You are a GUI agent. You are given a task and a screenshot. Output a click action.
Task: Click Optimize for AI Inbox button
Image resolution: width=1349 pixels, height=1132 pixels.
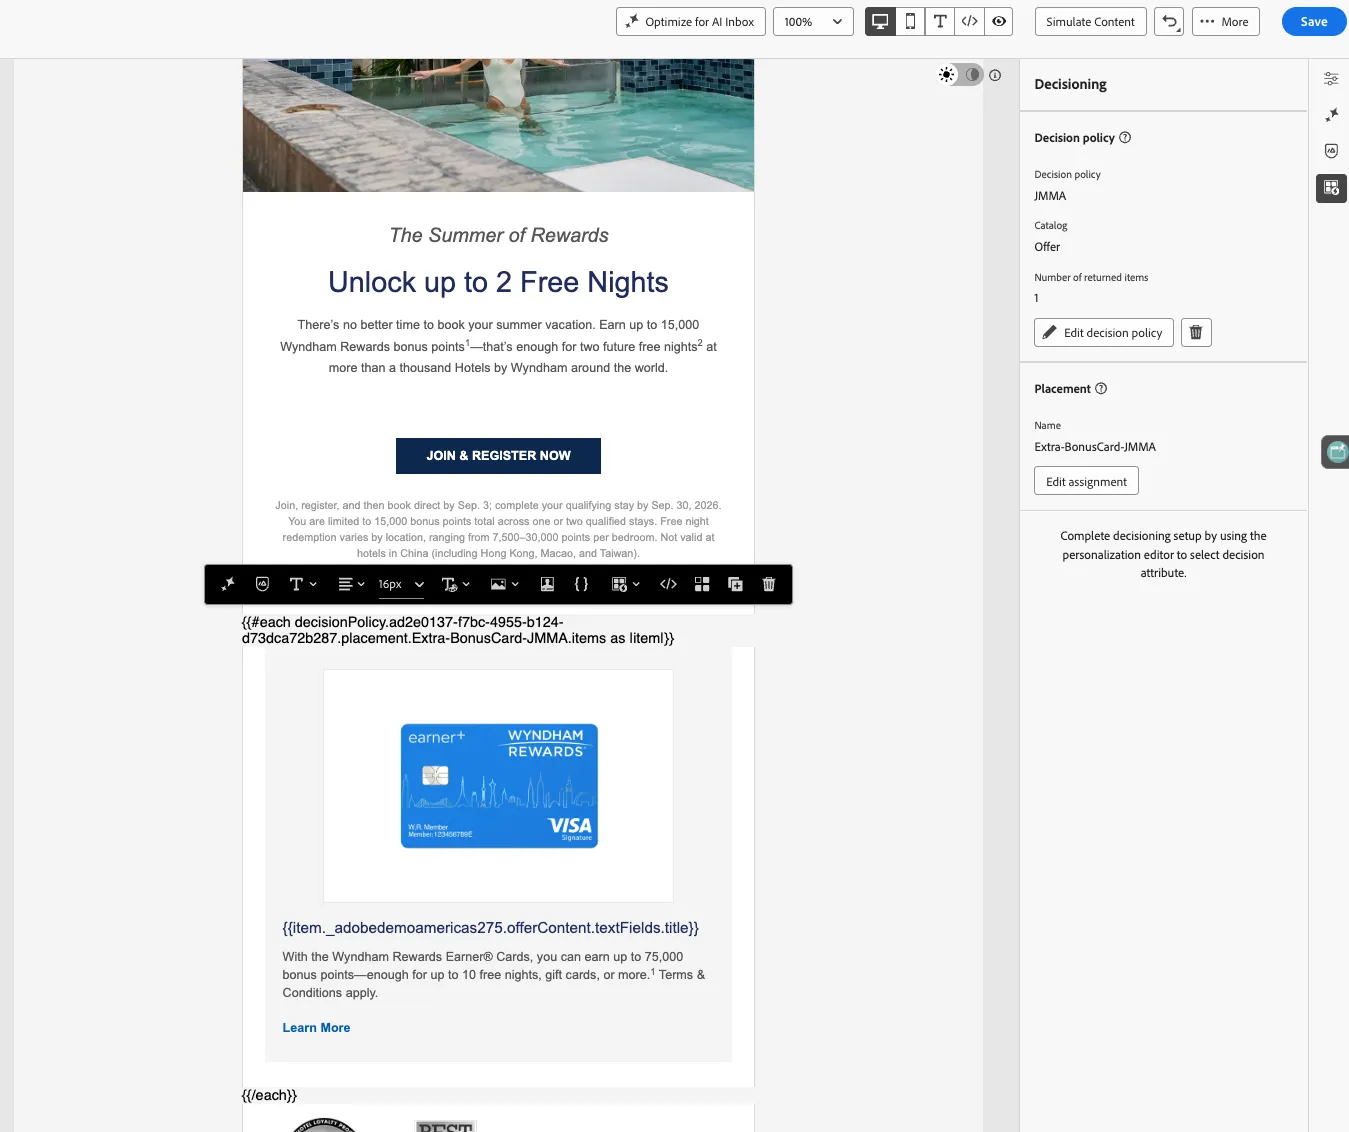coord(691,22)
